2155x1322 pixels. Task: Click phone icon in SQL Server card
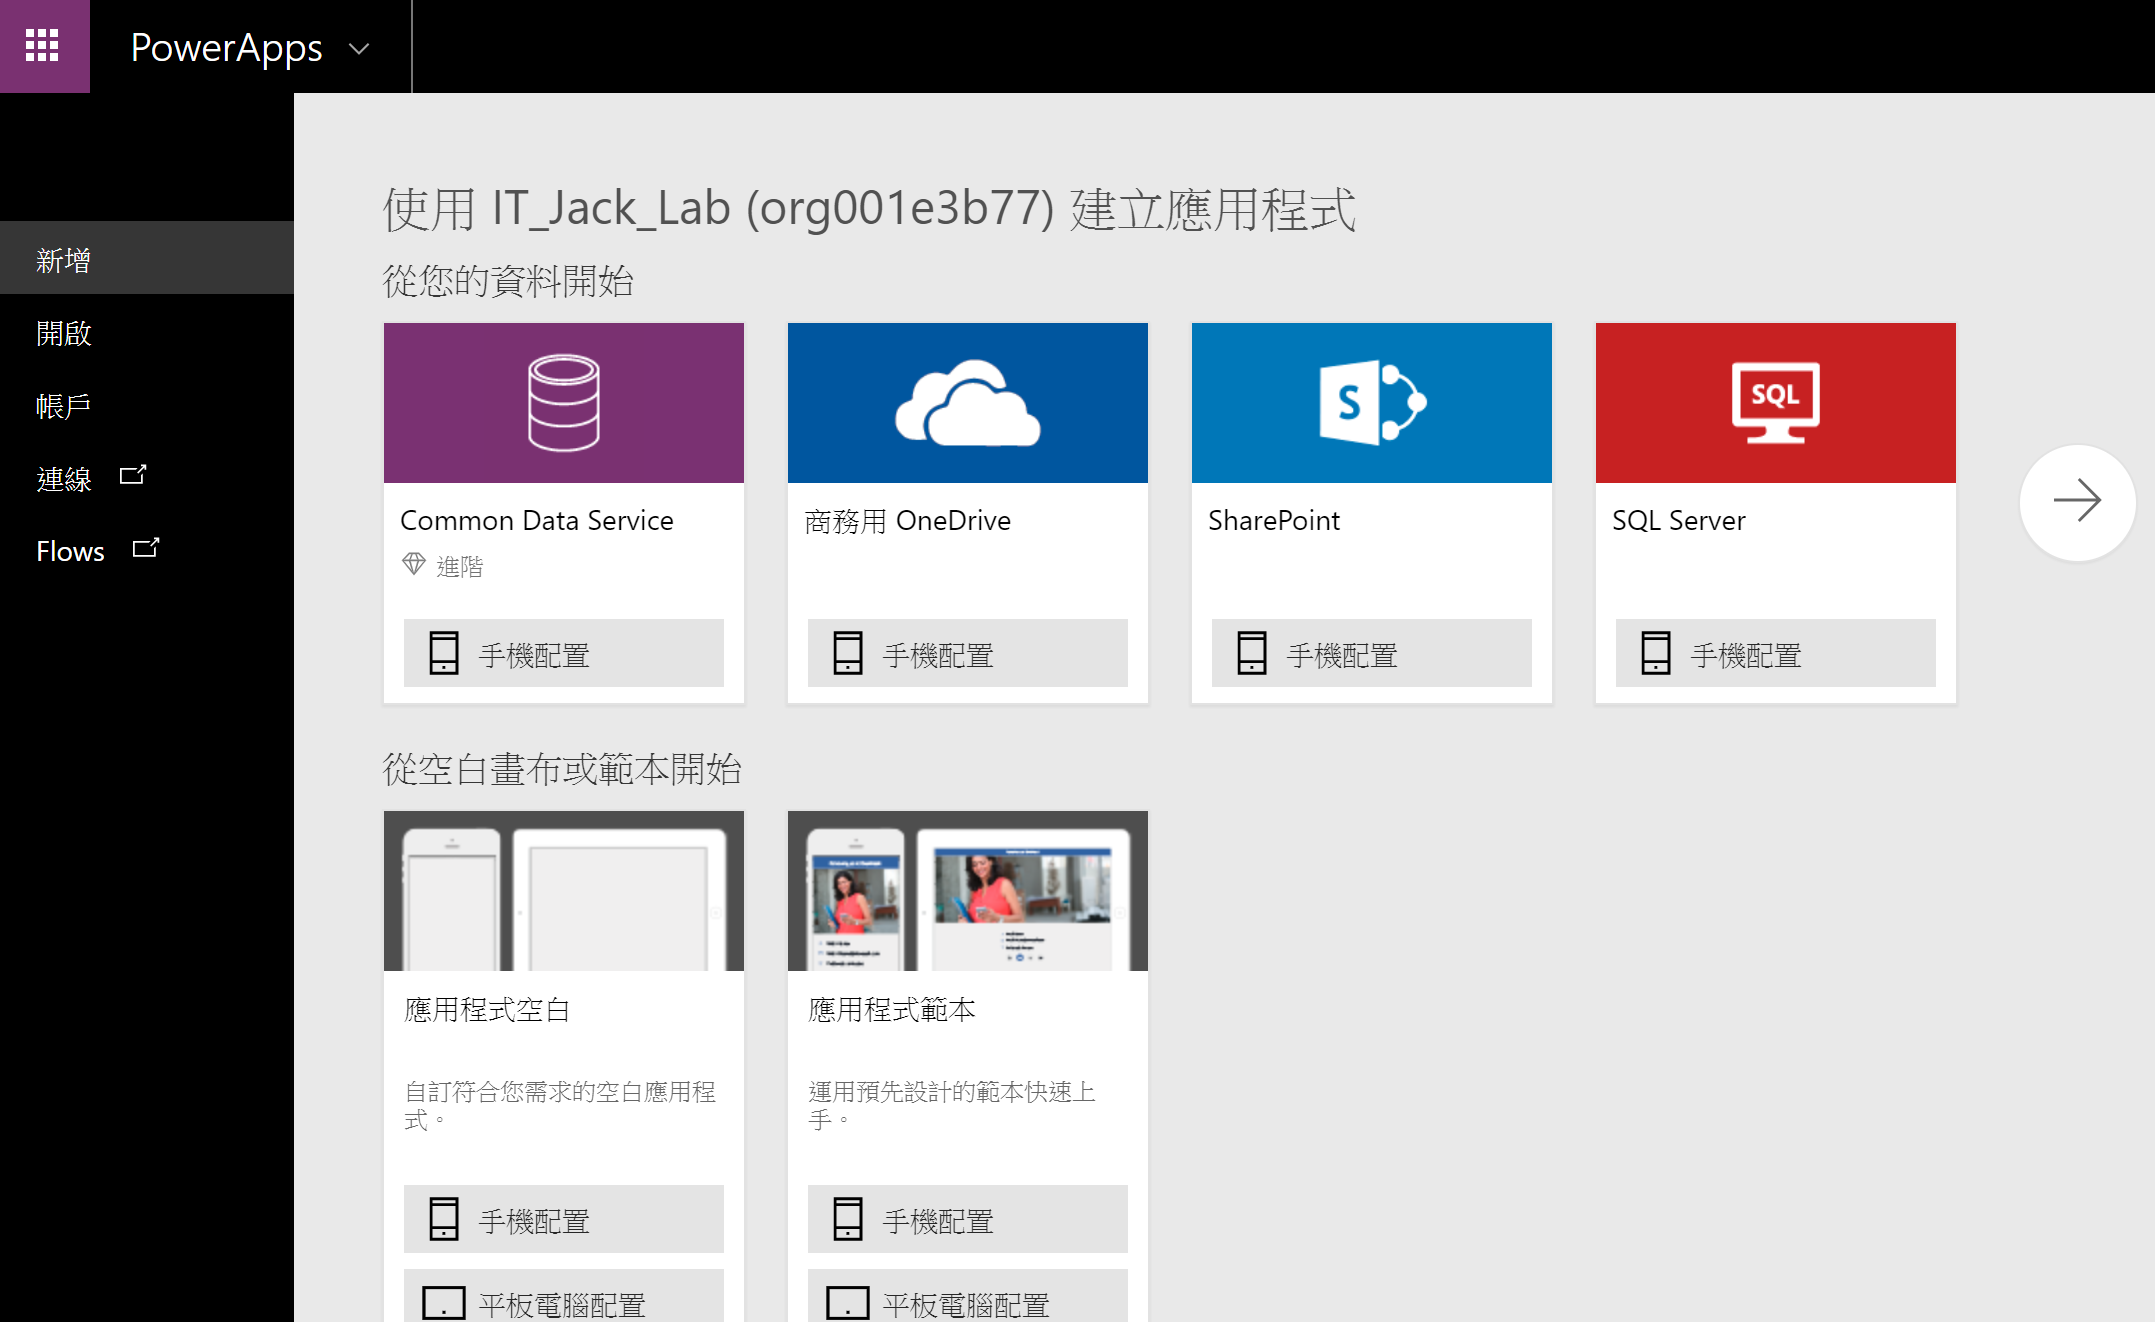(x=1656, y=653)
